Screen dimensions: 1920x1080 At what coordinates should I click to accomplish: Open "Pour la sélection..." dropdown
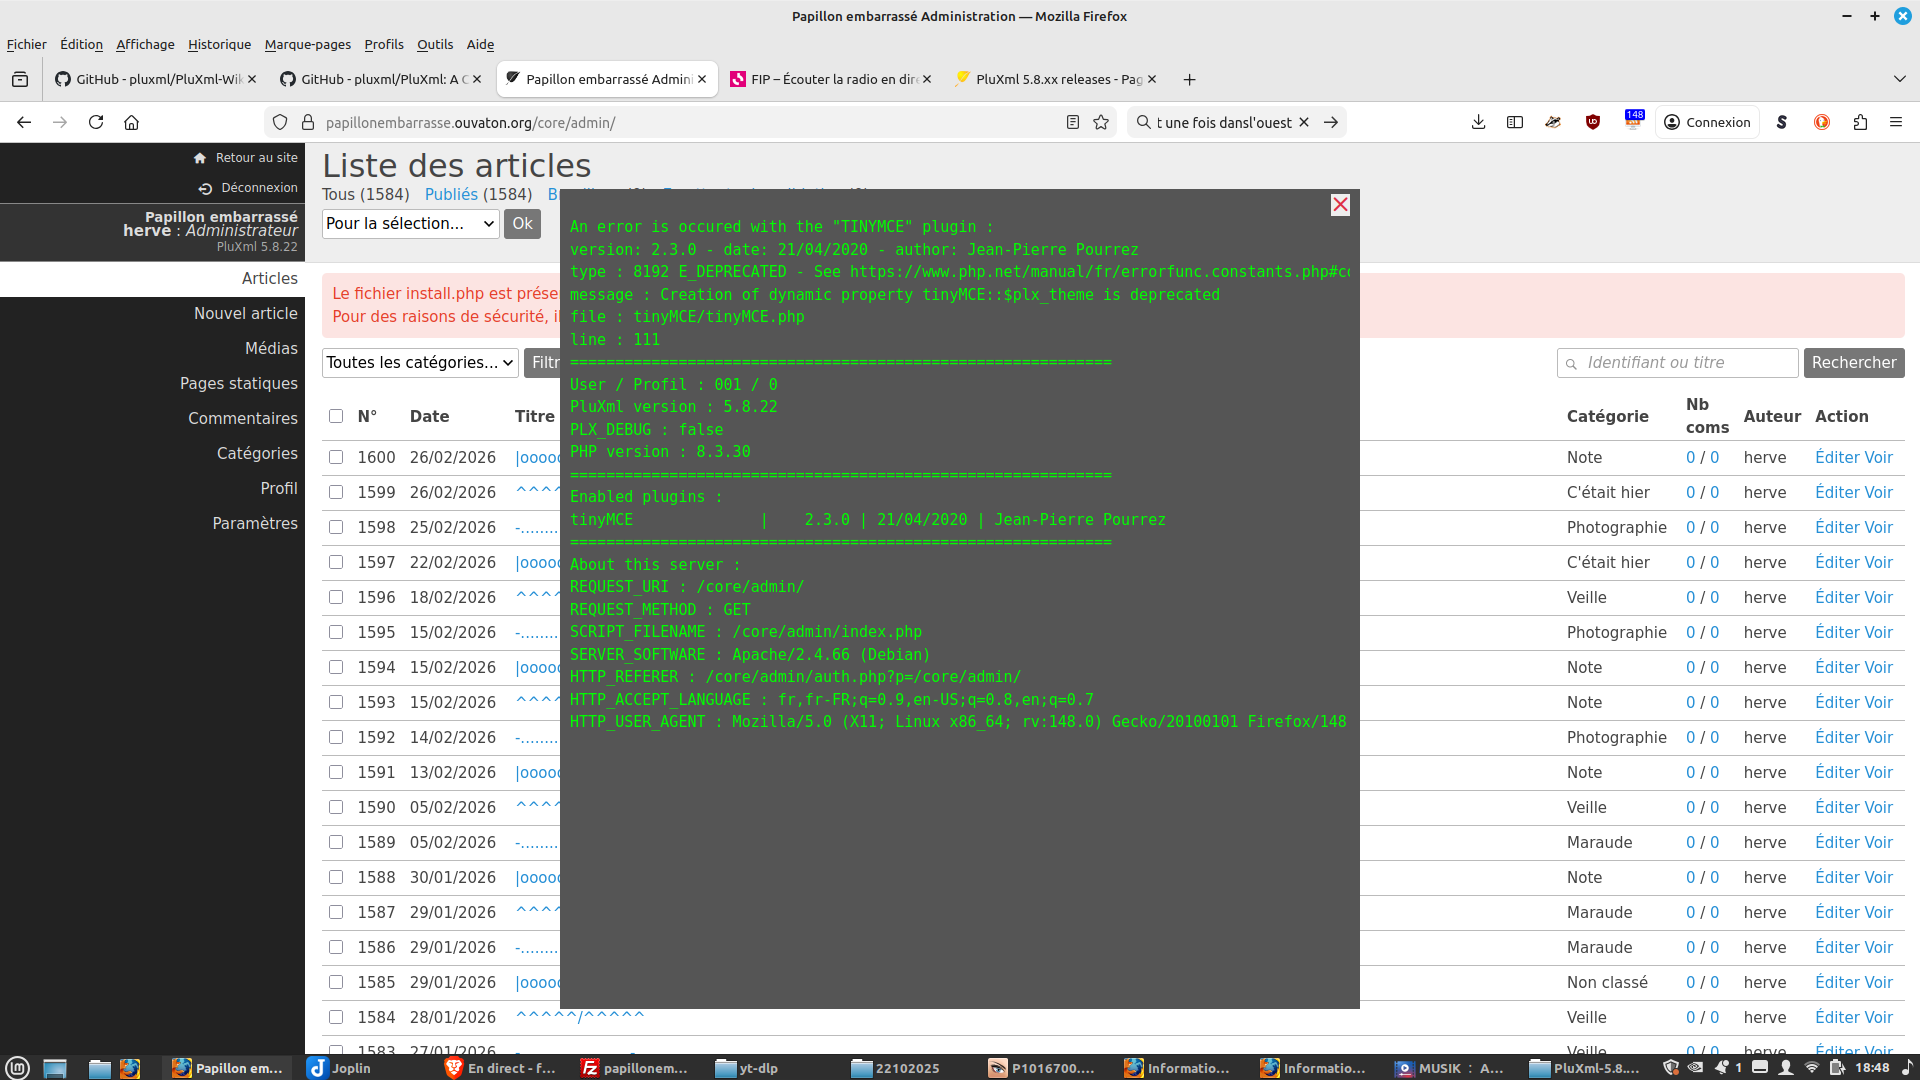[410, 224]
